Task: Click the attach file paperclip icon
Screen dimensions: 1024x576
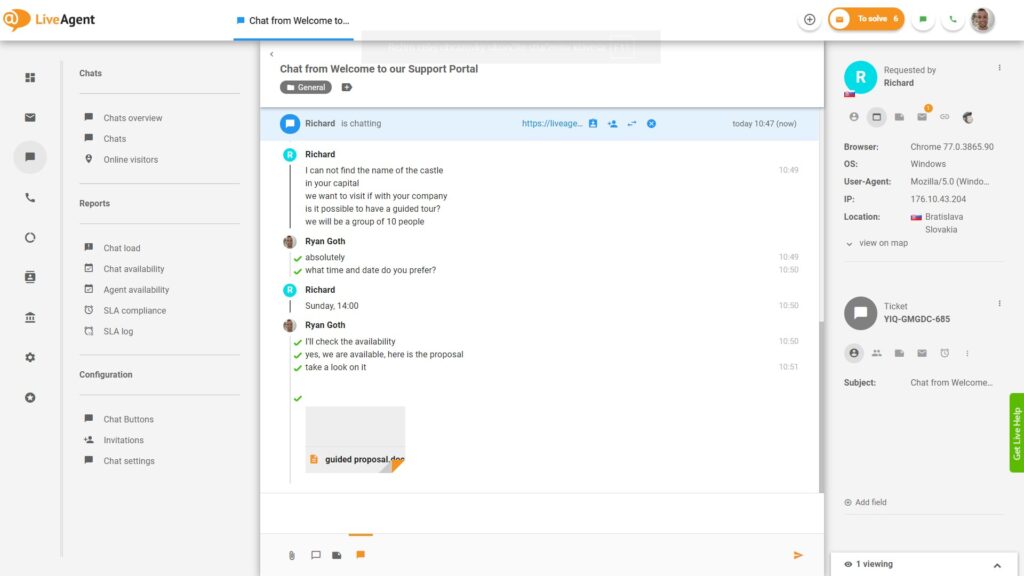Action: tap(292, 555)
